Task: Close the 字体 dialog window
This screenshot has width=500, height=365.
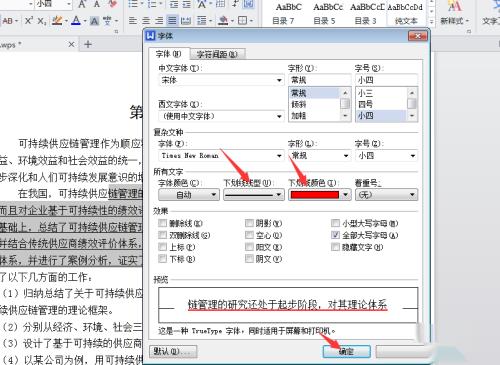Action: pos(418,36)
